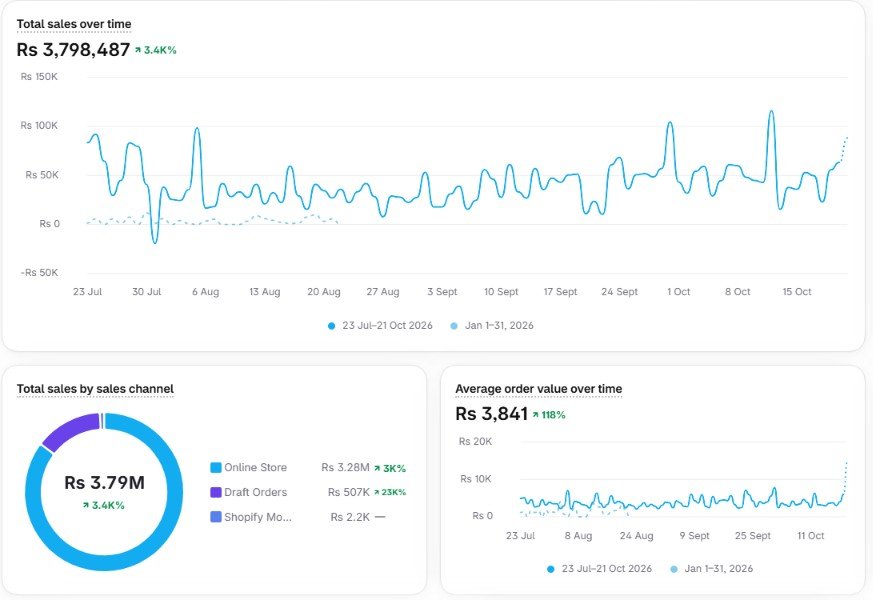Toggle Jan 1–31, 2026 legend in average order chart
Screen dimensions: 873x600
(712, 569)
